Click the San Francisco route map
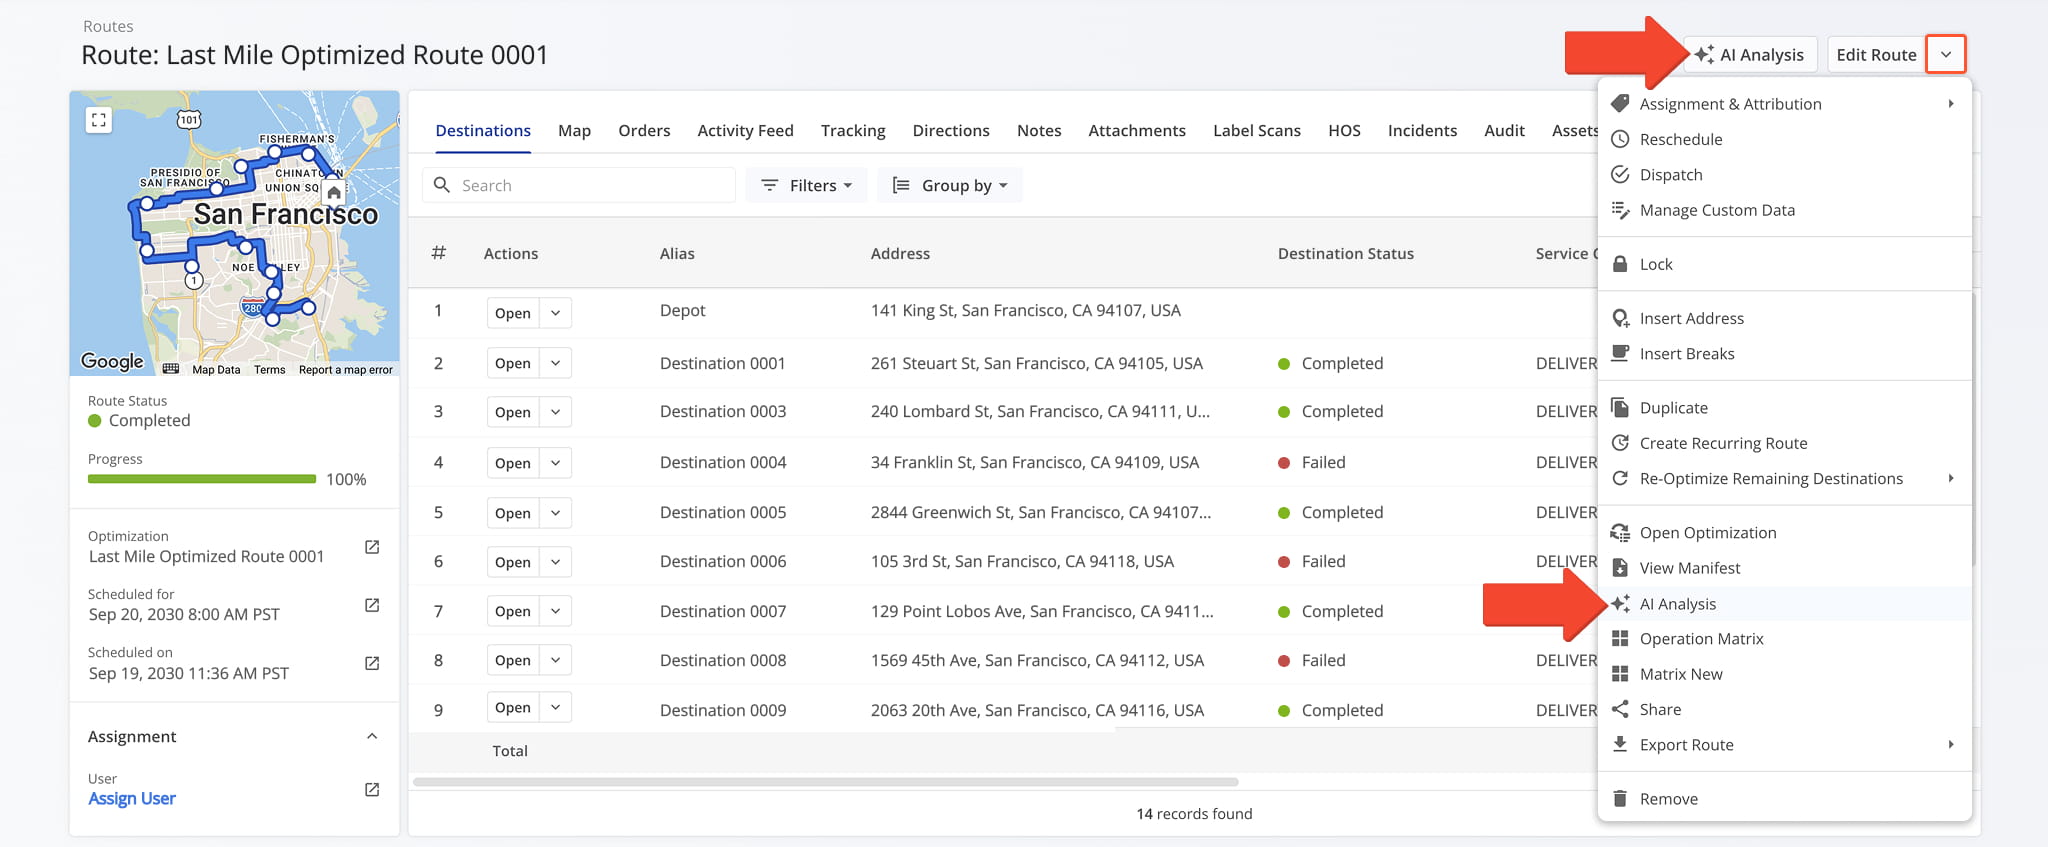2048x847 pixels. click(x=235, y=233)
